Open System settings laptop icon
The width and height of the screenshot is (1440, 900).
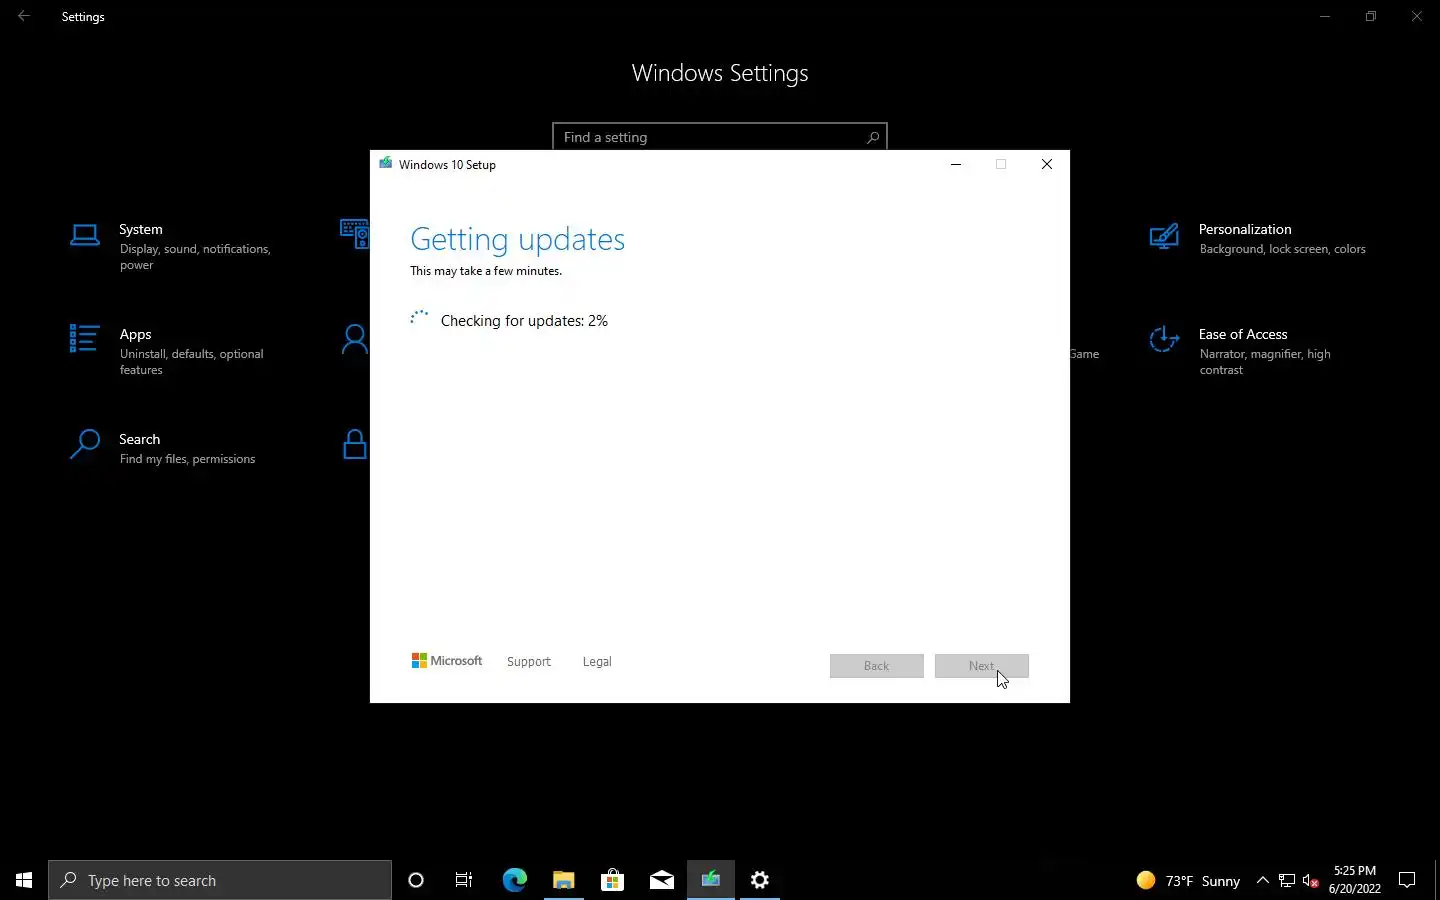[x=85, y=235]
